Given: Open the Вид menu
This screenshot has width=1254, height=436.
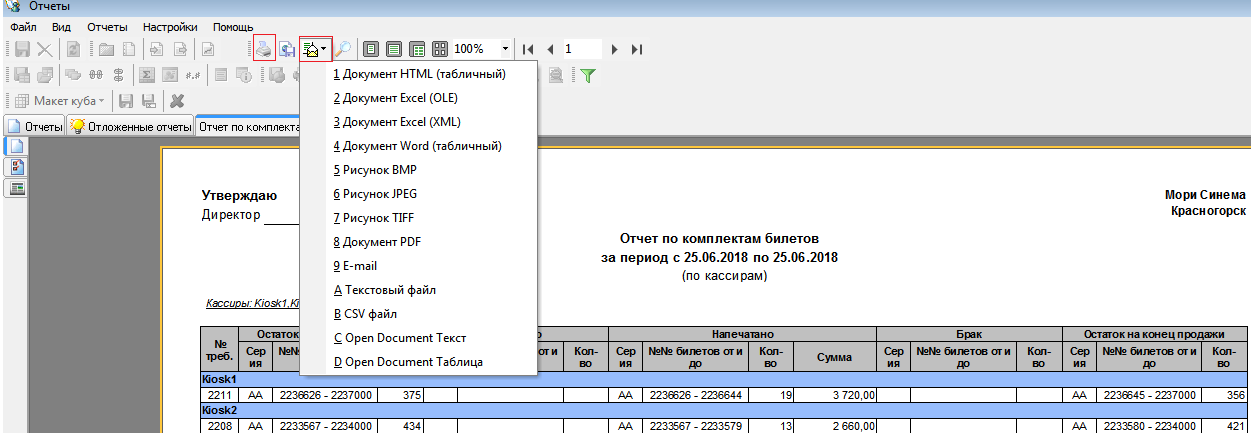Looking at the screenshot, I should (61, 27).
